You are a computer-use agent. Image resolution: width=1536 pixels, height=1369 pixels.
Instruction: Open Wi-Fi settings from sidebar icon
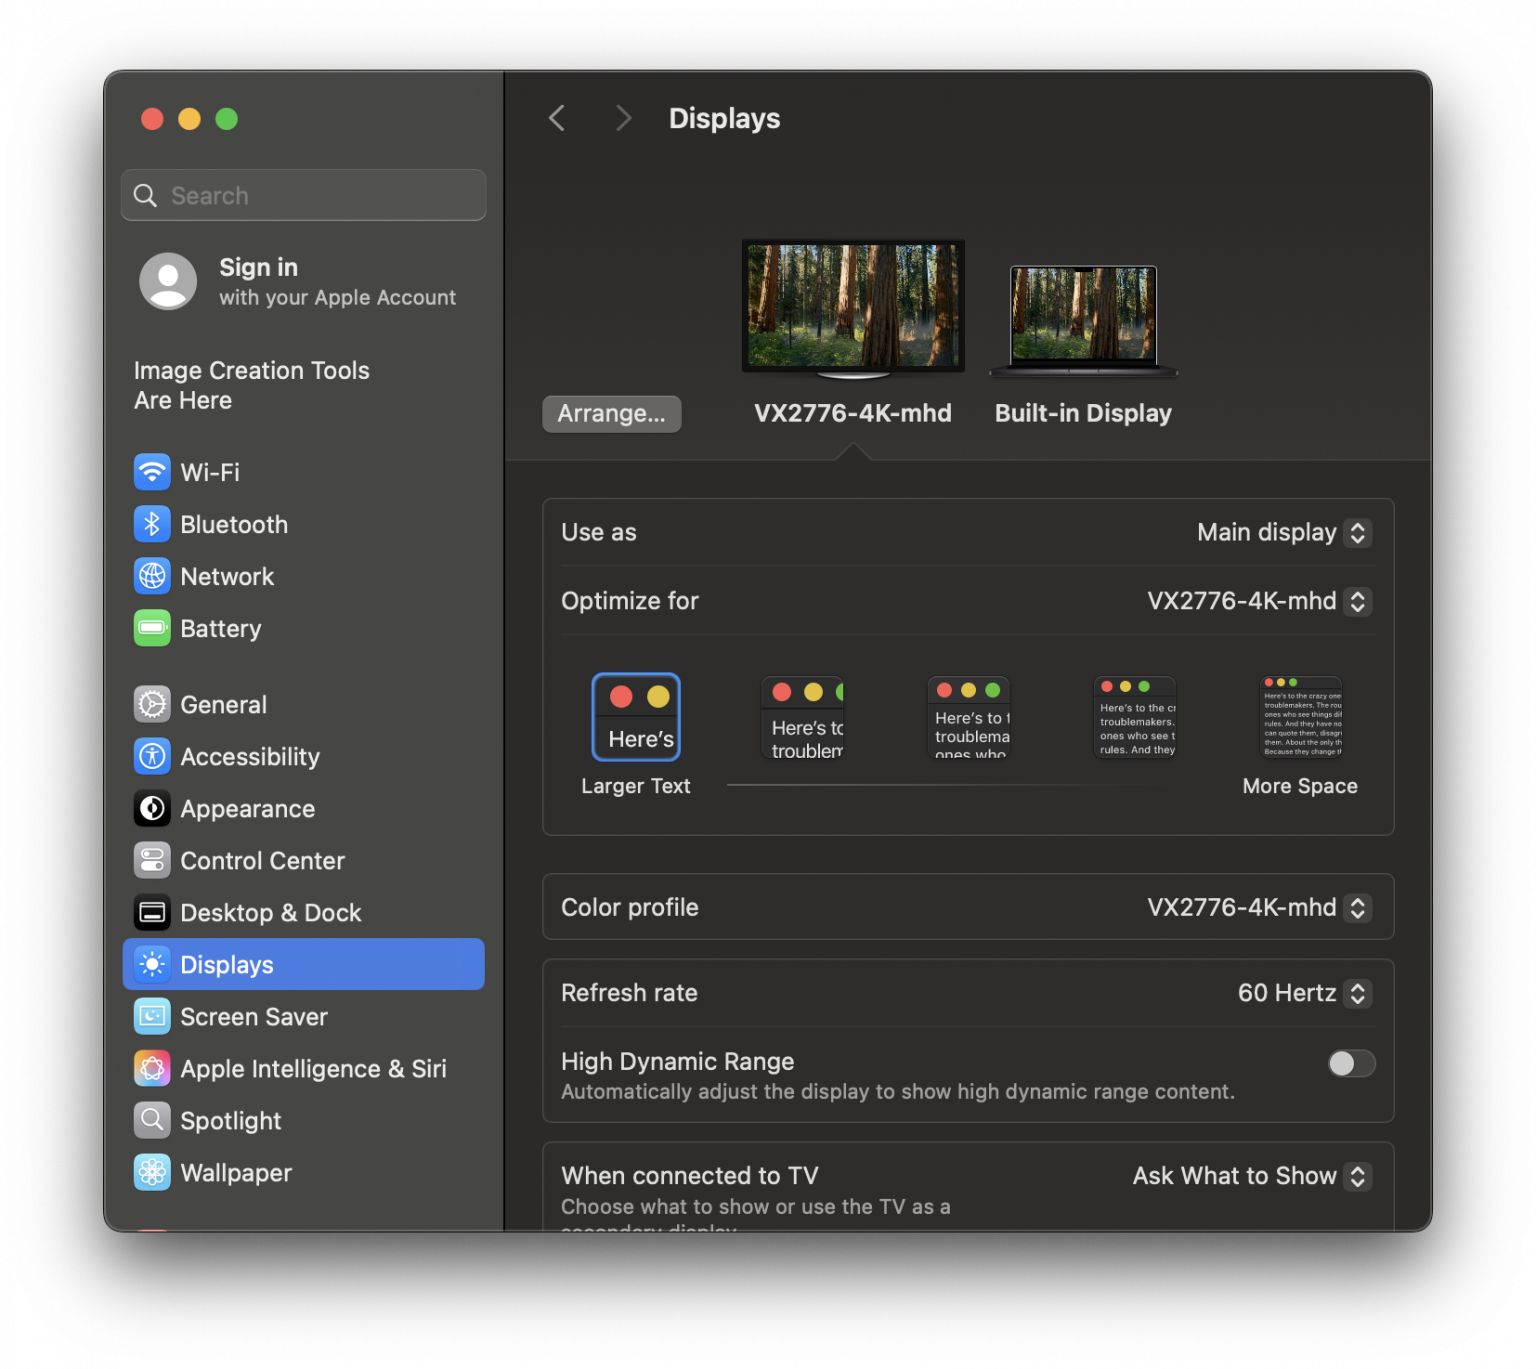click(152, 472)
